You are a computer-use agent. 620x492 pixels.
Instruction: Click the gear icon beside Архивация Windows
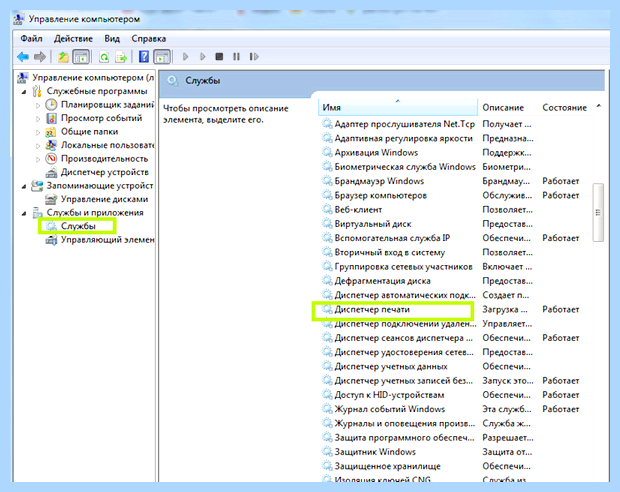point(327,152)
